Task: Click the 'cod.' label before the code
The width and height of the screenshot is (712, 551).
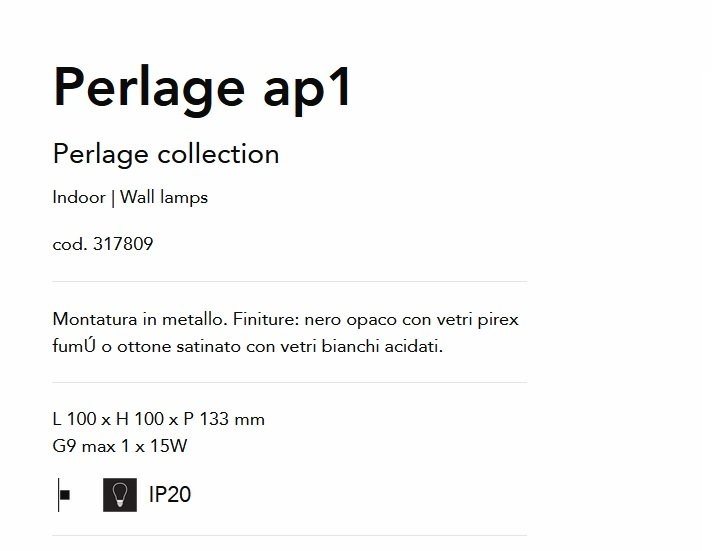Action: [x=70, y=244]
